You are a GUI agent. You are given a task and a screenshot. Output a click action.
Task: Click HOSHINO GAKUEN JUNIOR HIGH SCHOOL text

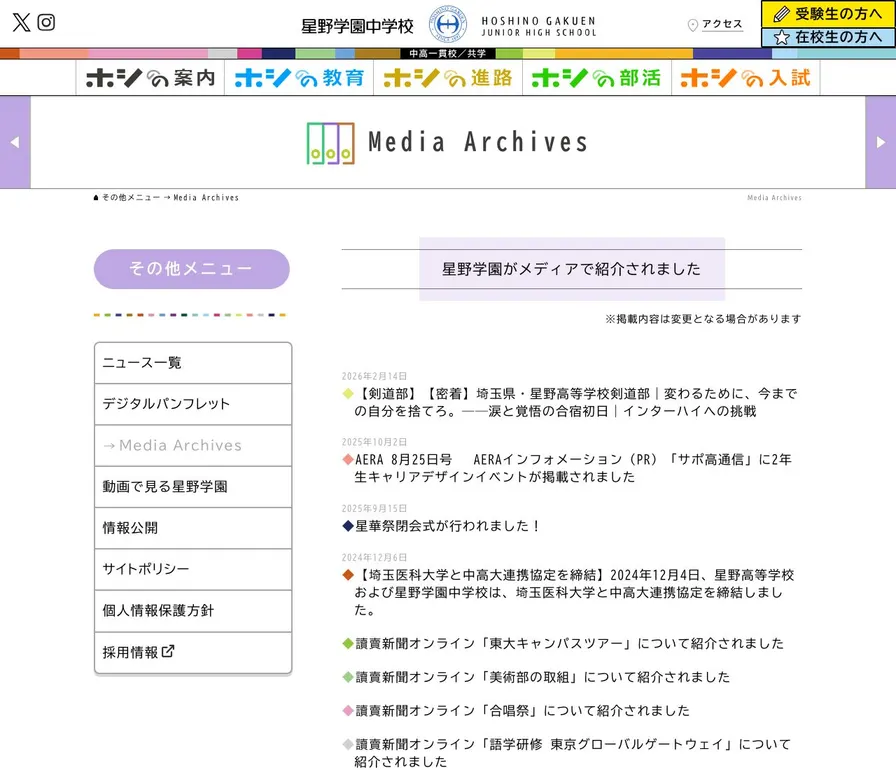click(x=538, y=26)
